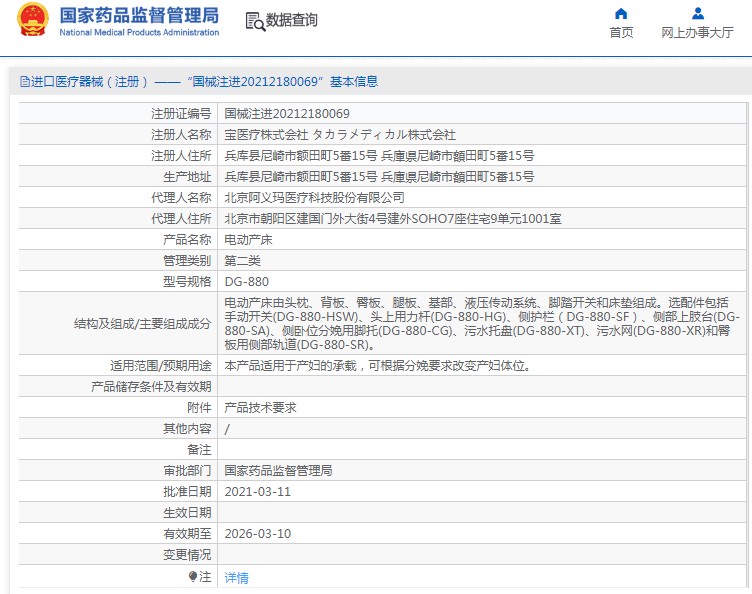The image size is (752, 594).
Task: Click the 代理人名称 label
Action: (x=181, y=198)
